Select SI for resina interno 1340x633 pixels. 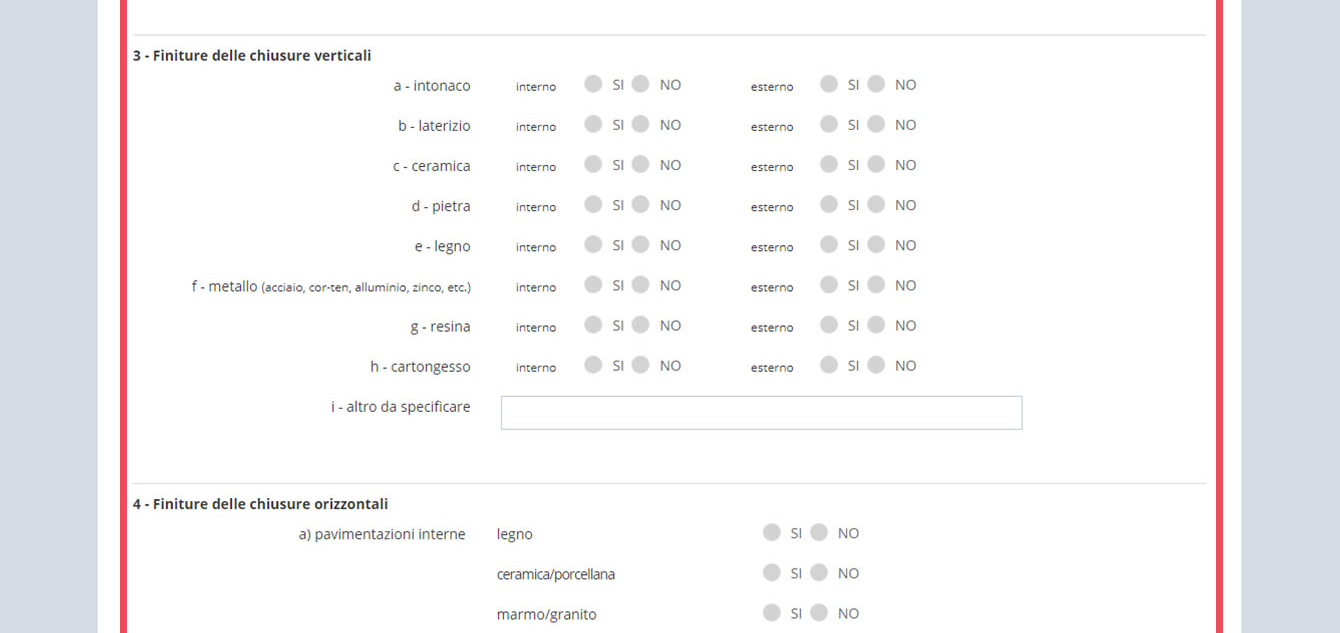pos(593,324)
